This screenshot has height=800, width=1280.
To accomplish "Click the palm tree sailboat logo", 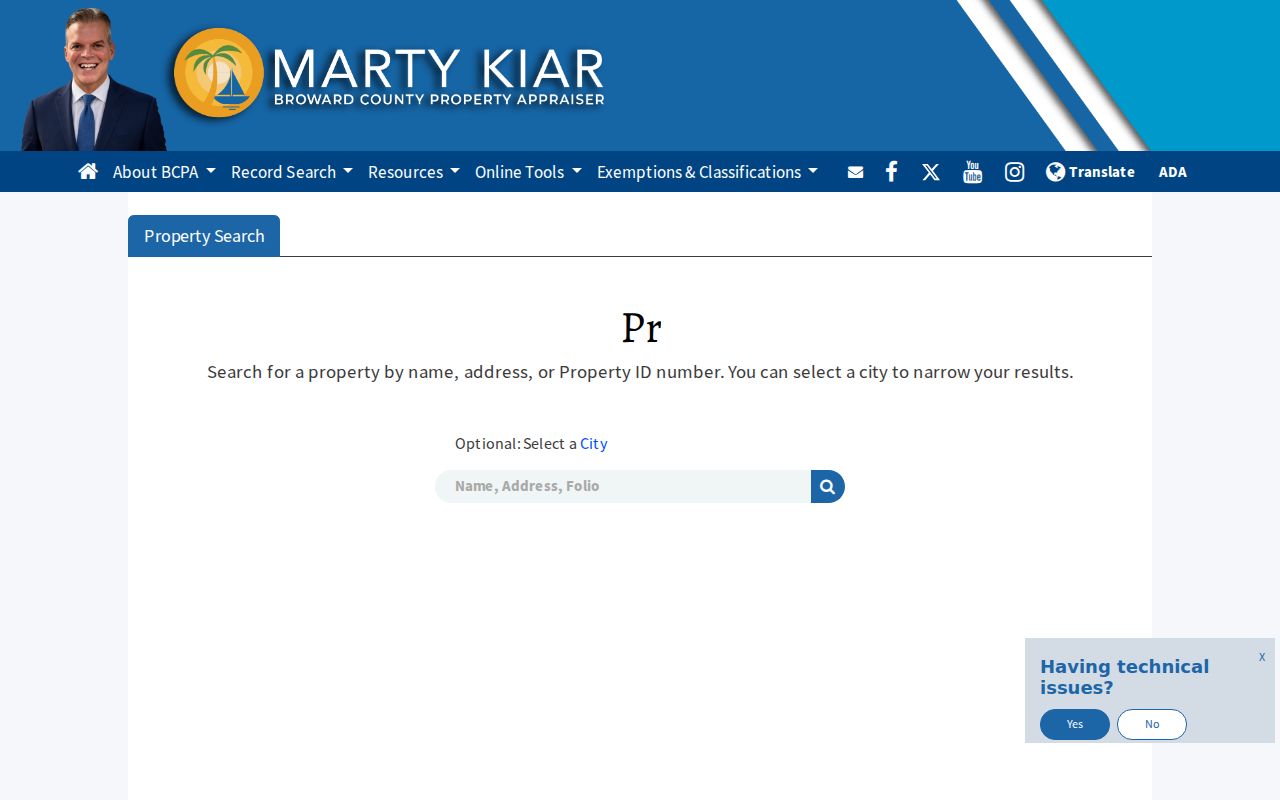I will coord(219,73).
